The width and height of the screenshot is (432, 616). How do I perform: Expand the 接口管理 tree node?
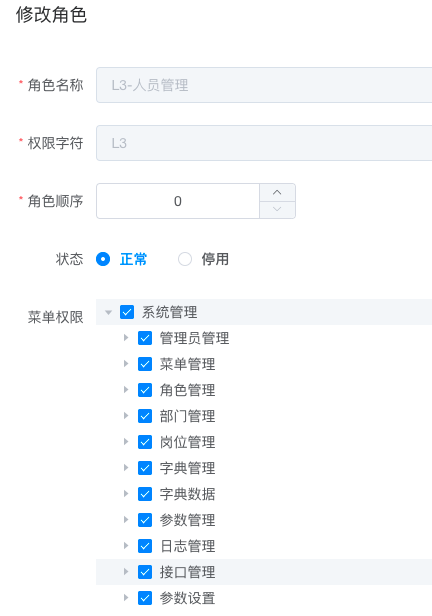click(x=126, y=572)
